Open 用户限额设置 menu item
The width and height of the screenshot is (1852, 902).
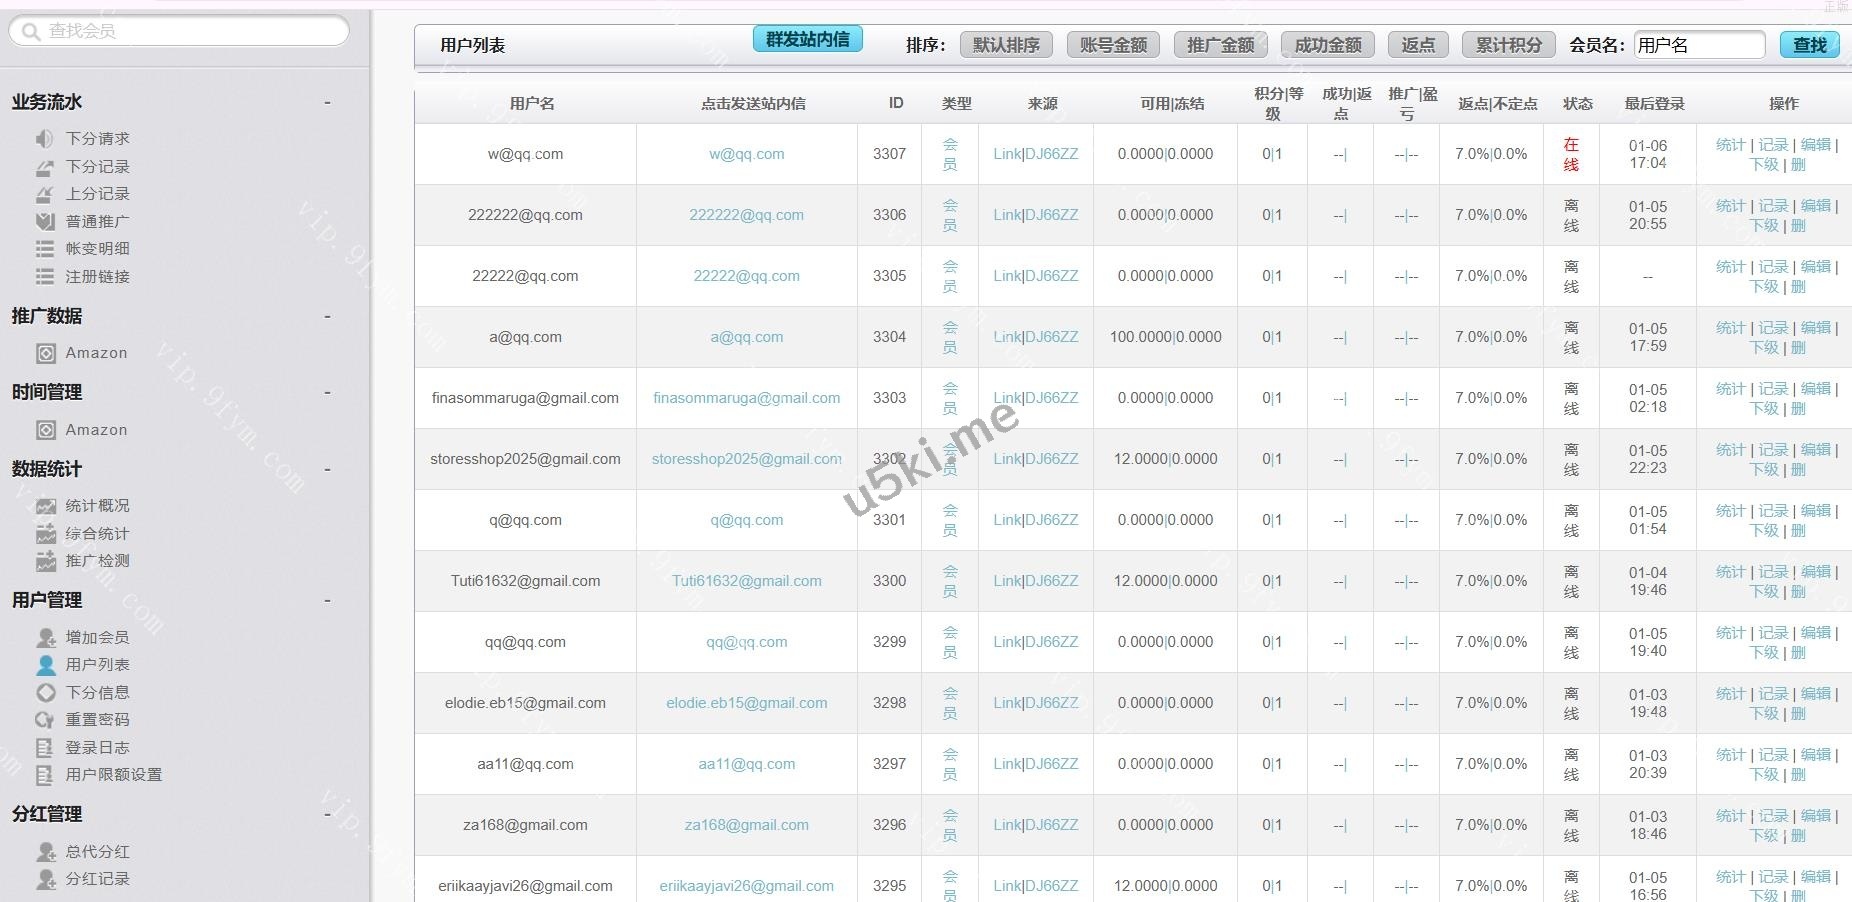click(113, 775)
